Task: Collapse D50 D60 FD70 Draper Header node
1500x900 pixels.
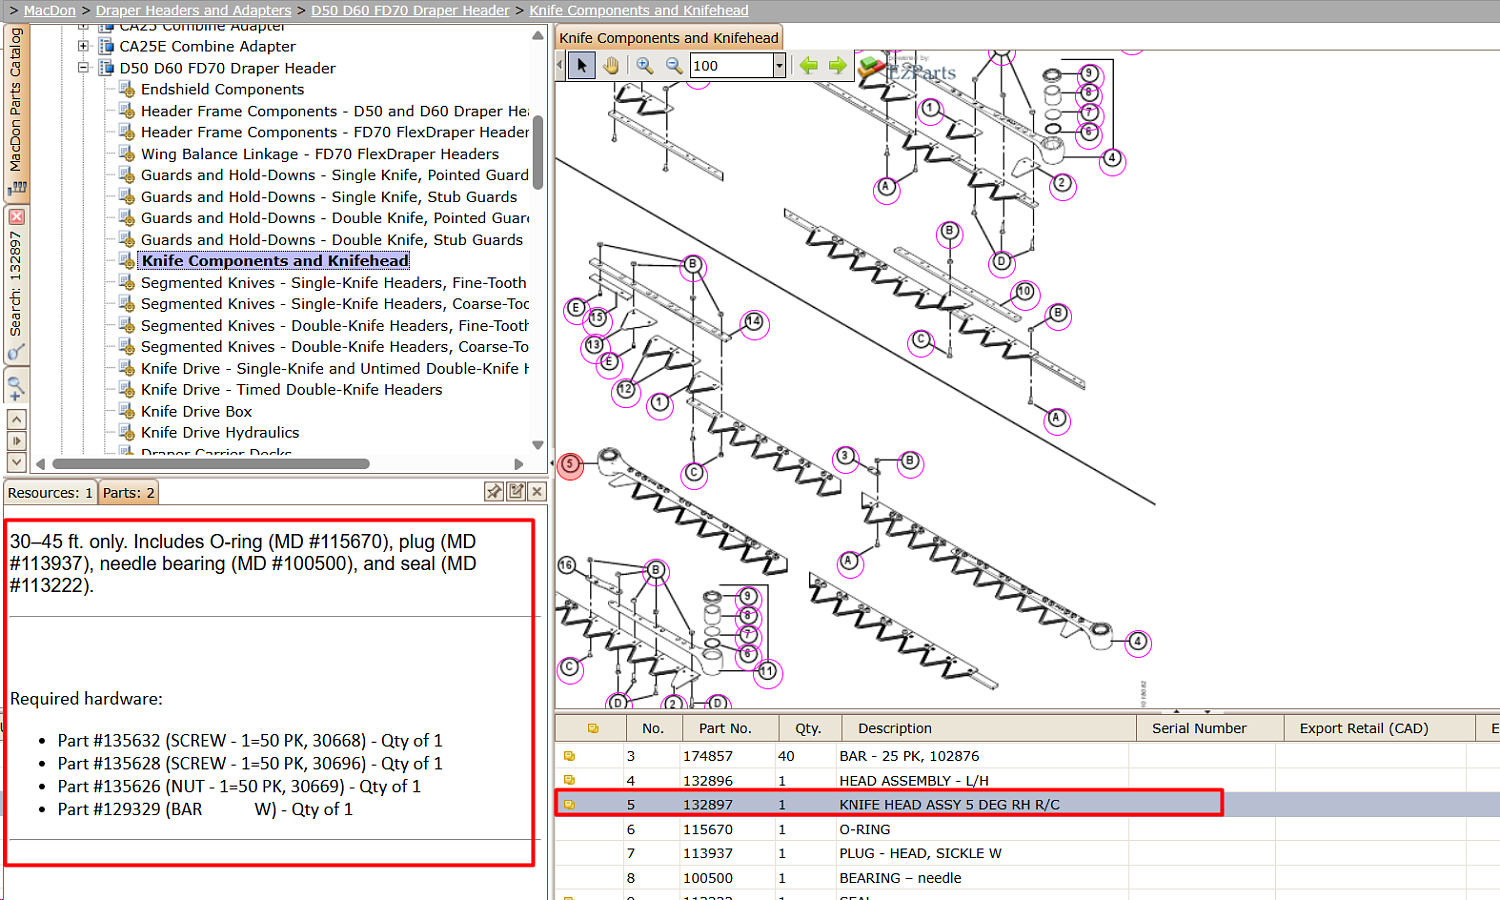Action: [x=84, y=68]
